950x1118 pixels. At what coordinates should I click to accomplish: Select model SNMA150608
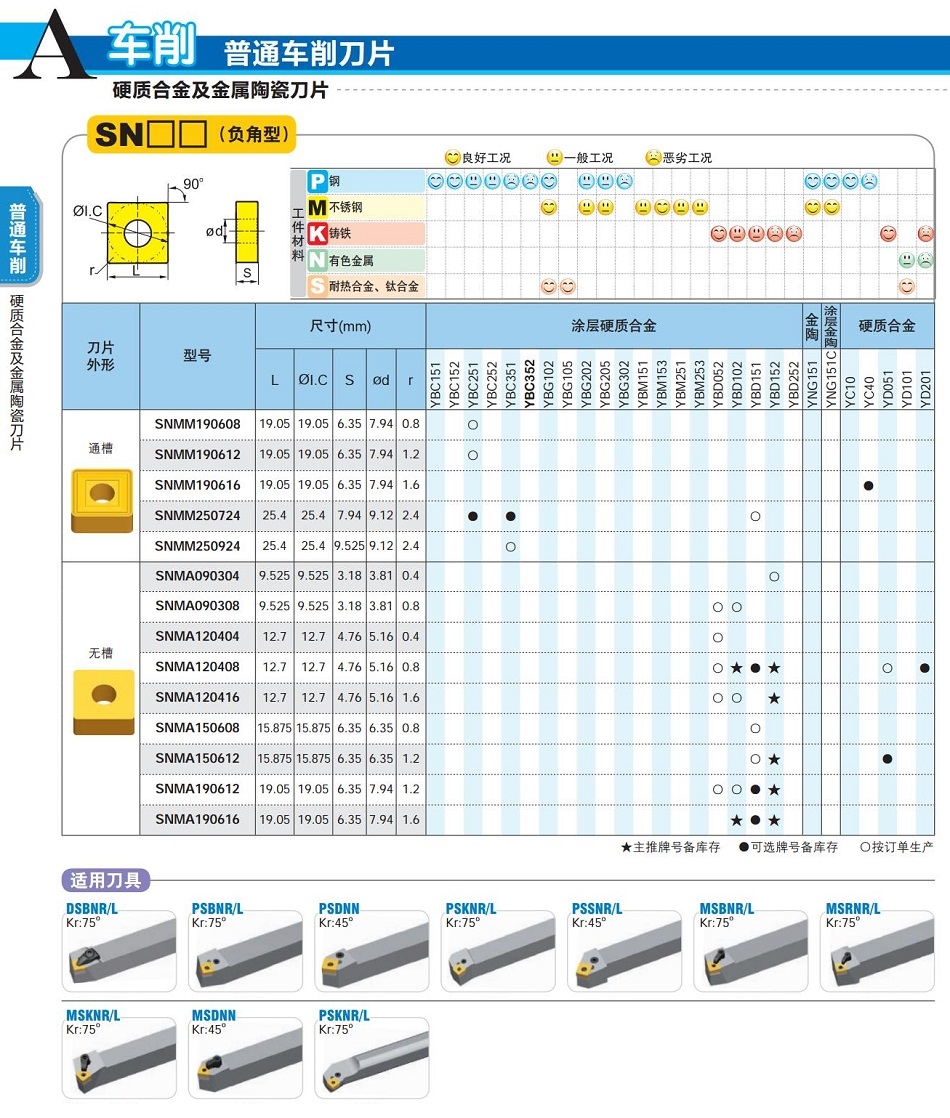tap(198, 728)
